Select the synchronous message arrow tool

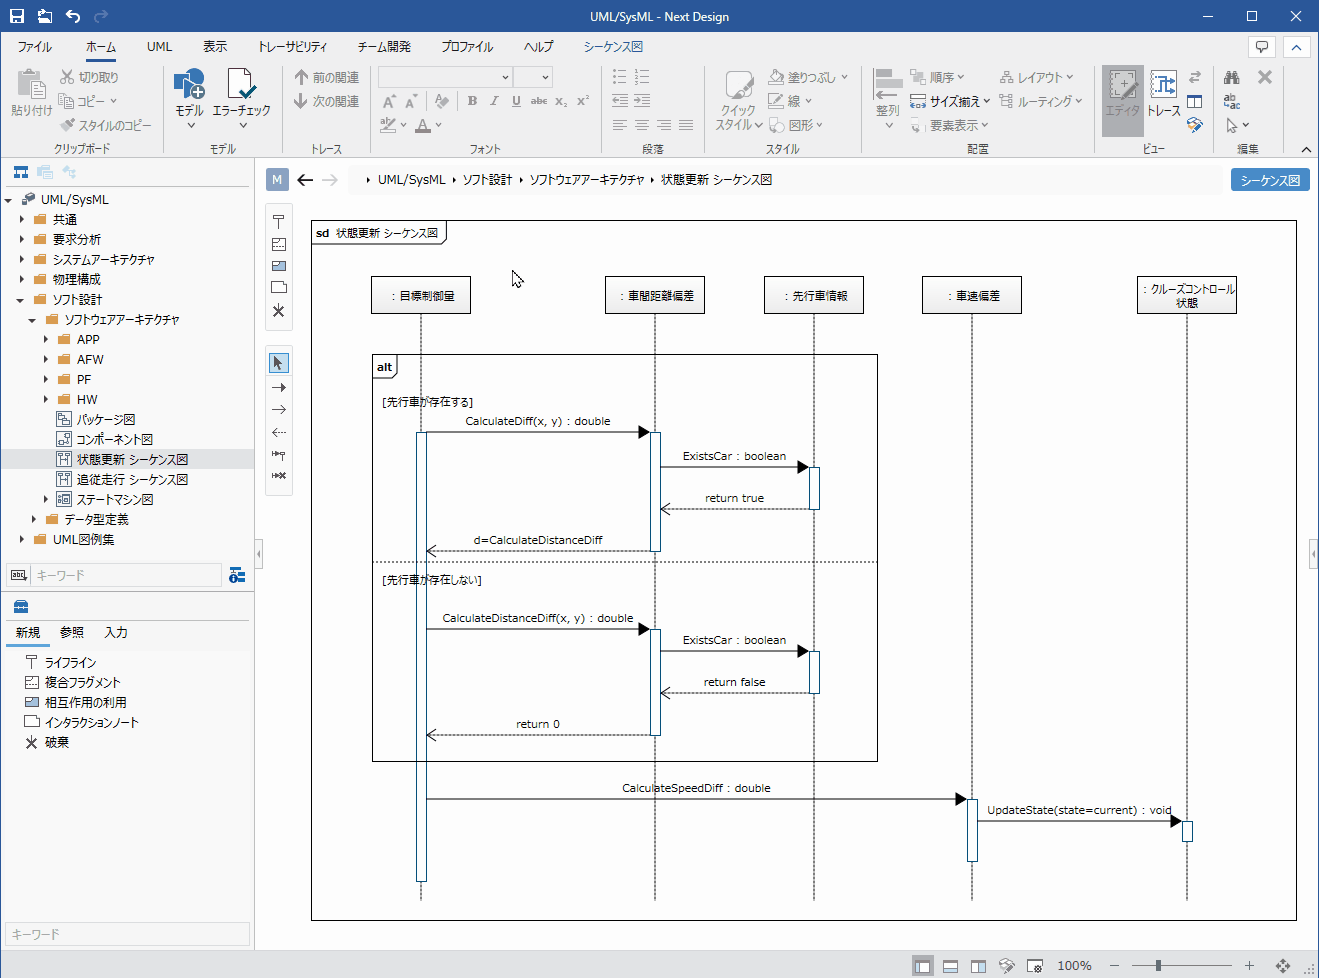[279, 387]
